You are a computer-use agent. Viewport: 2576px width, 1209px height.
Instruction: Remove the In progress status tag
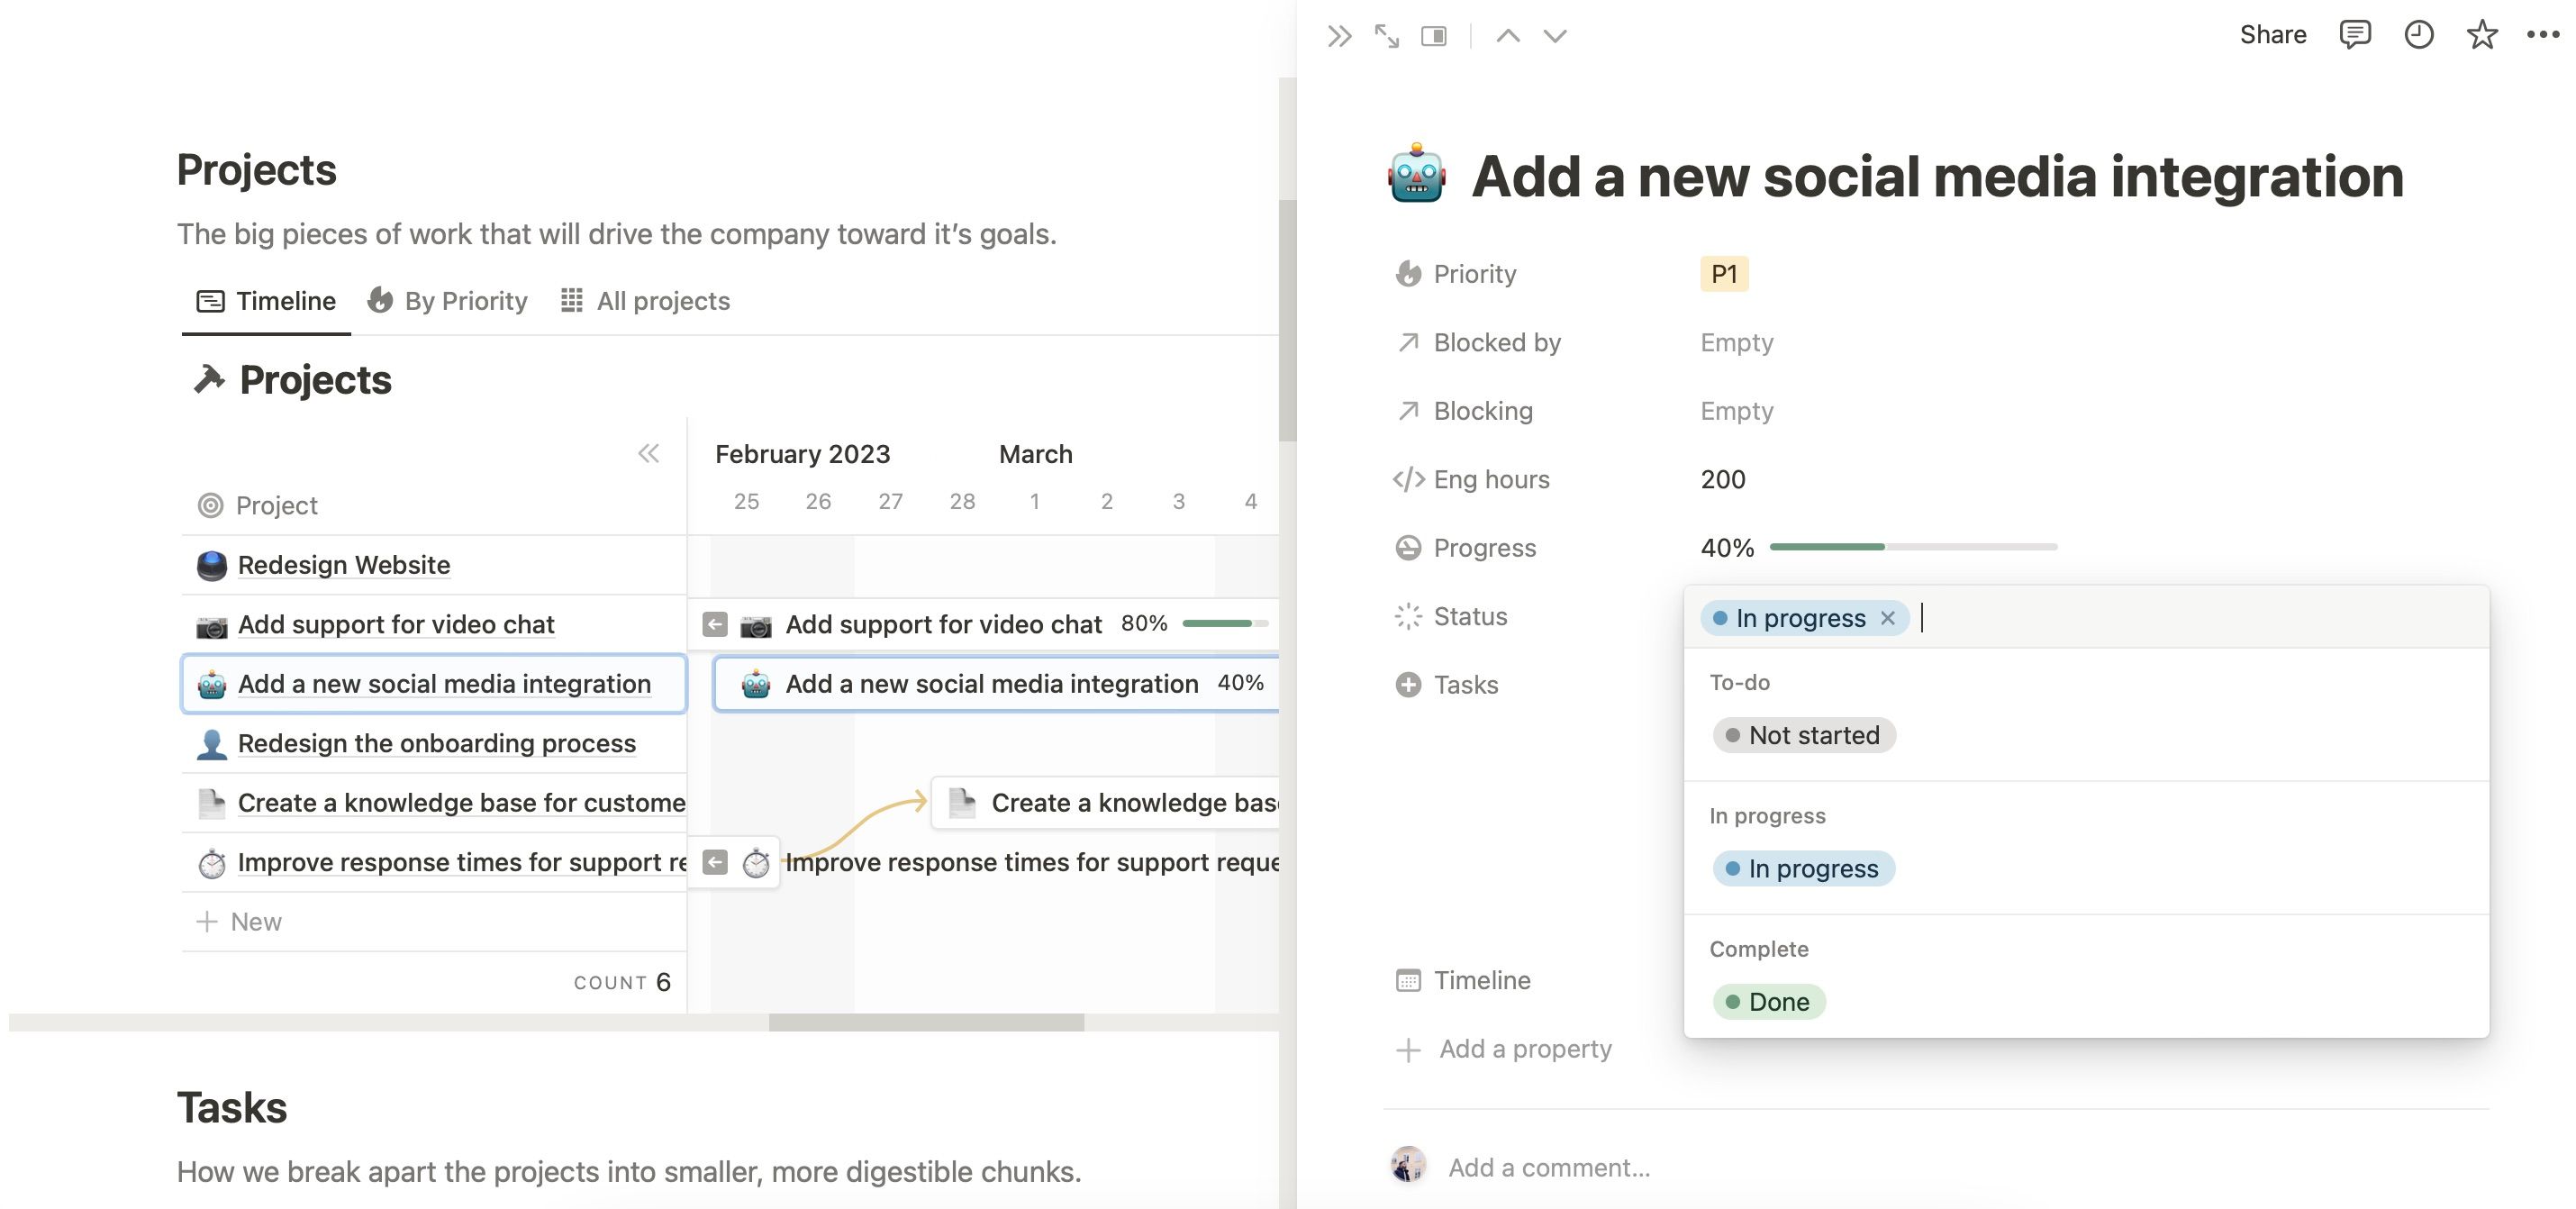click(x=1887, y=618)
